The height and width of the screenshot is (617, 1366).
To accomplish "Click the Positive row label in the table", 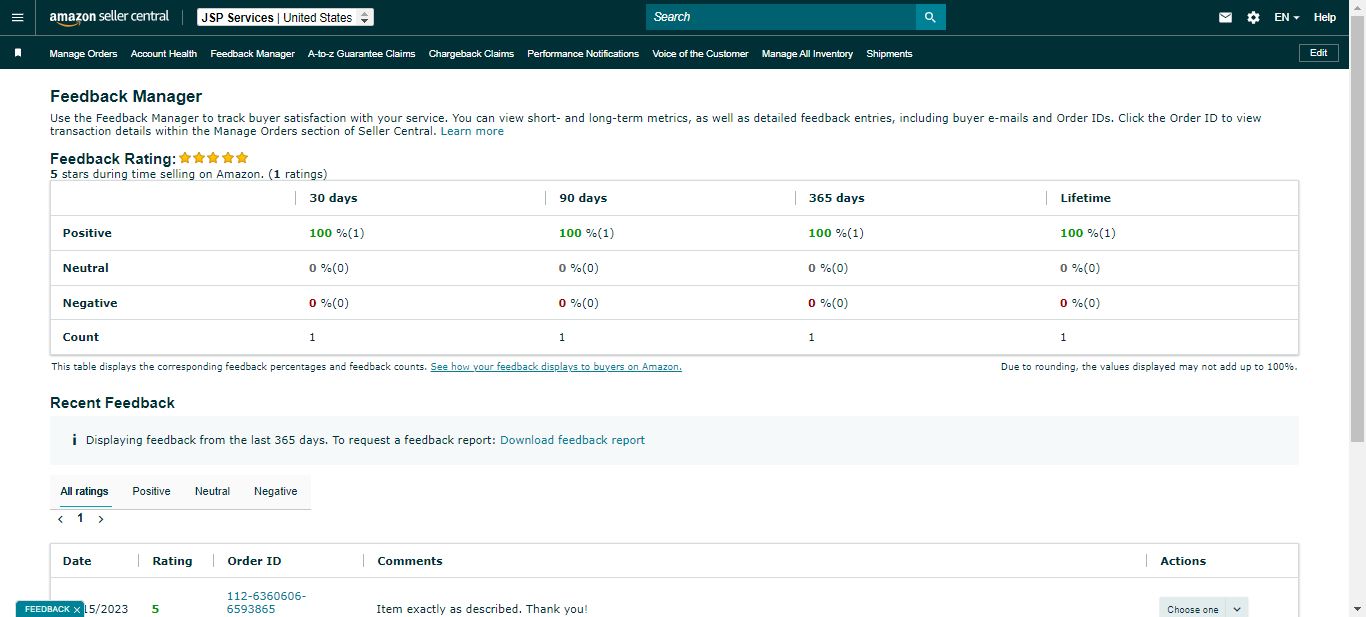I will [87, 233].
